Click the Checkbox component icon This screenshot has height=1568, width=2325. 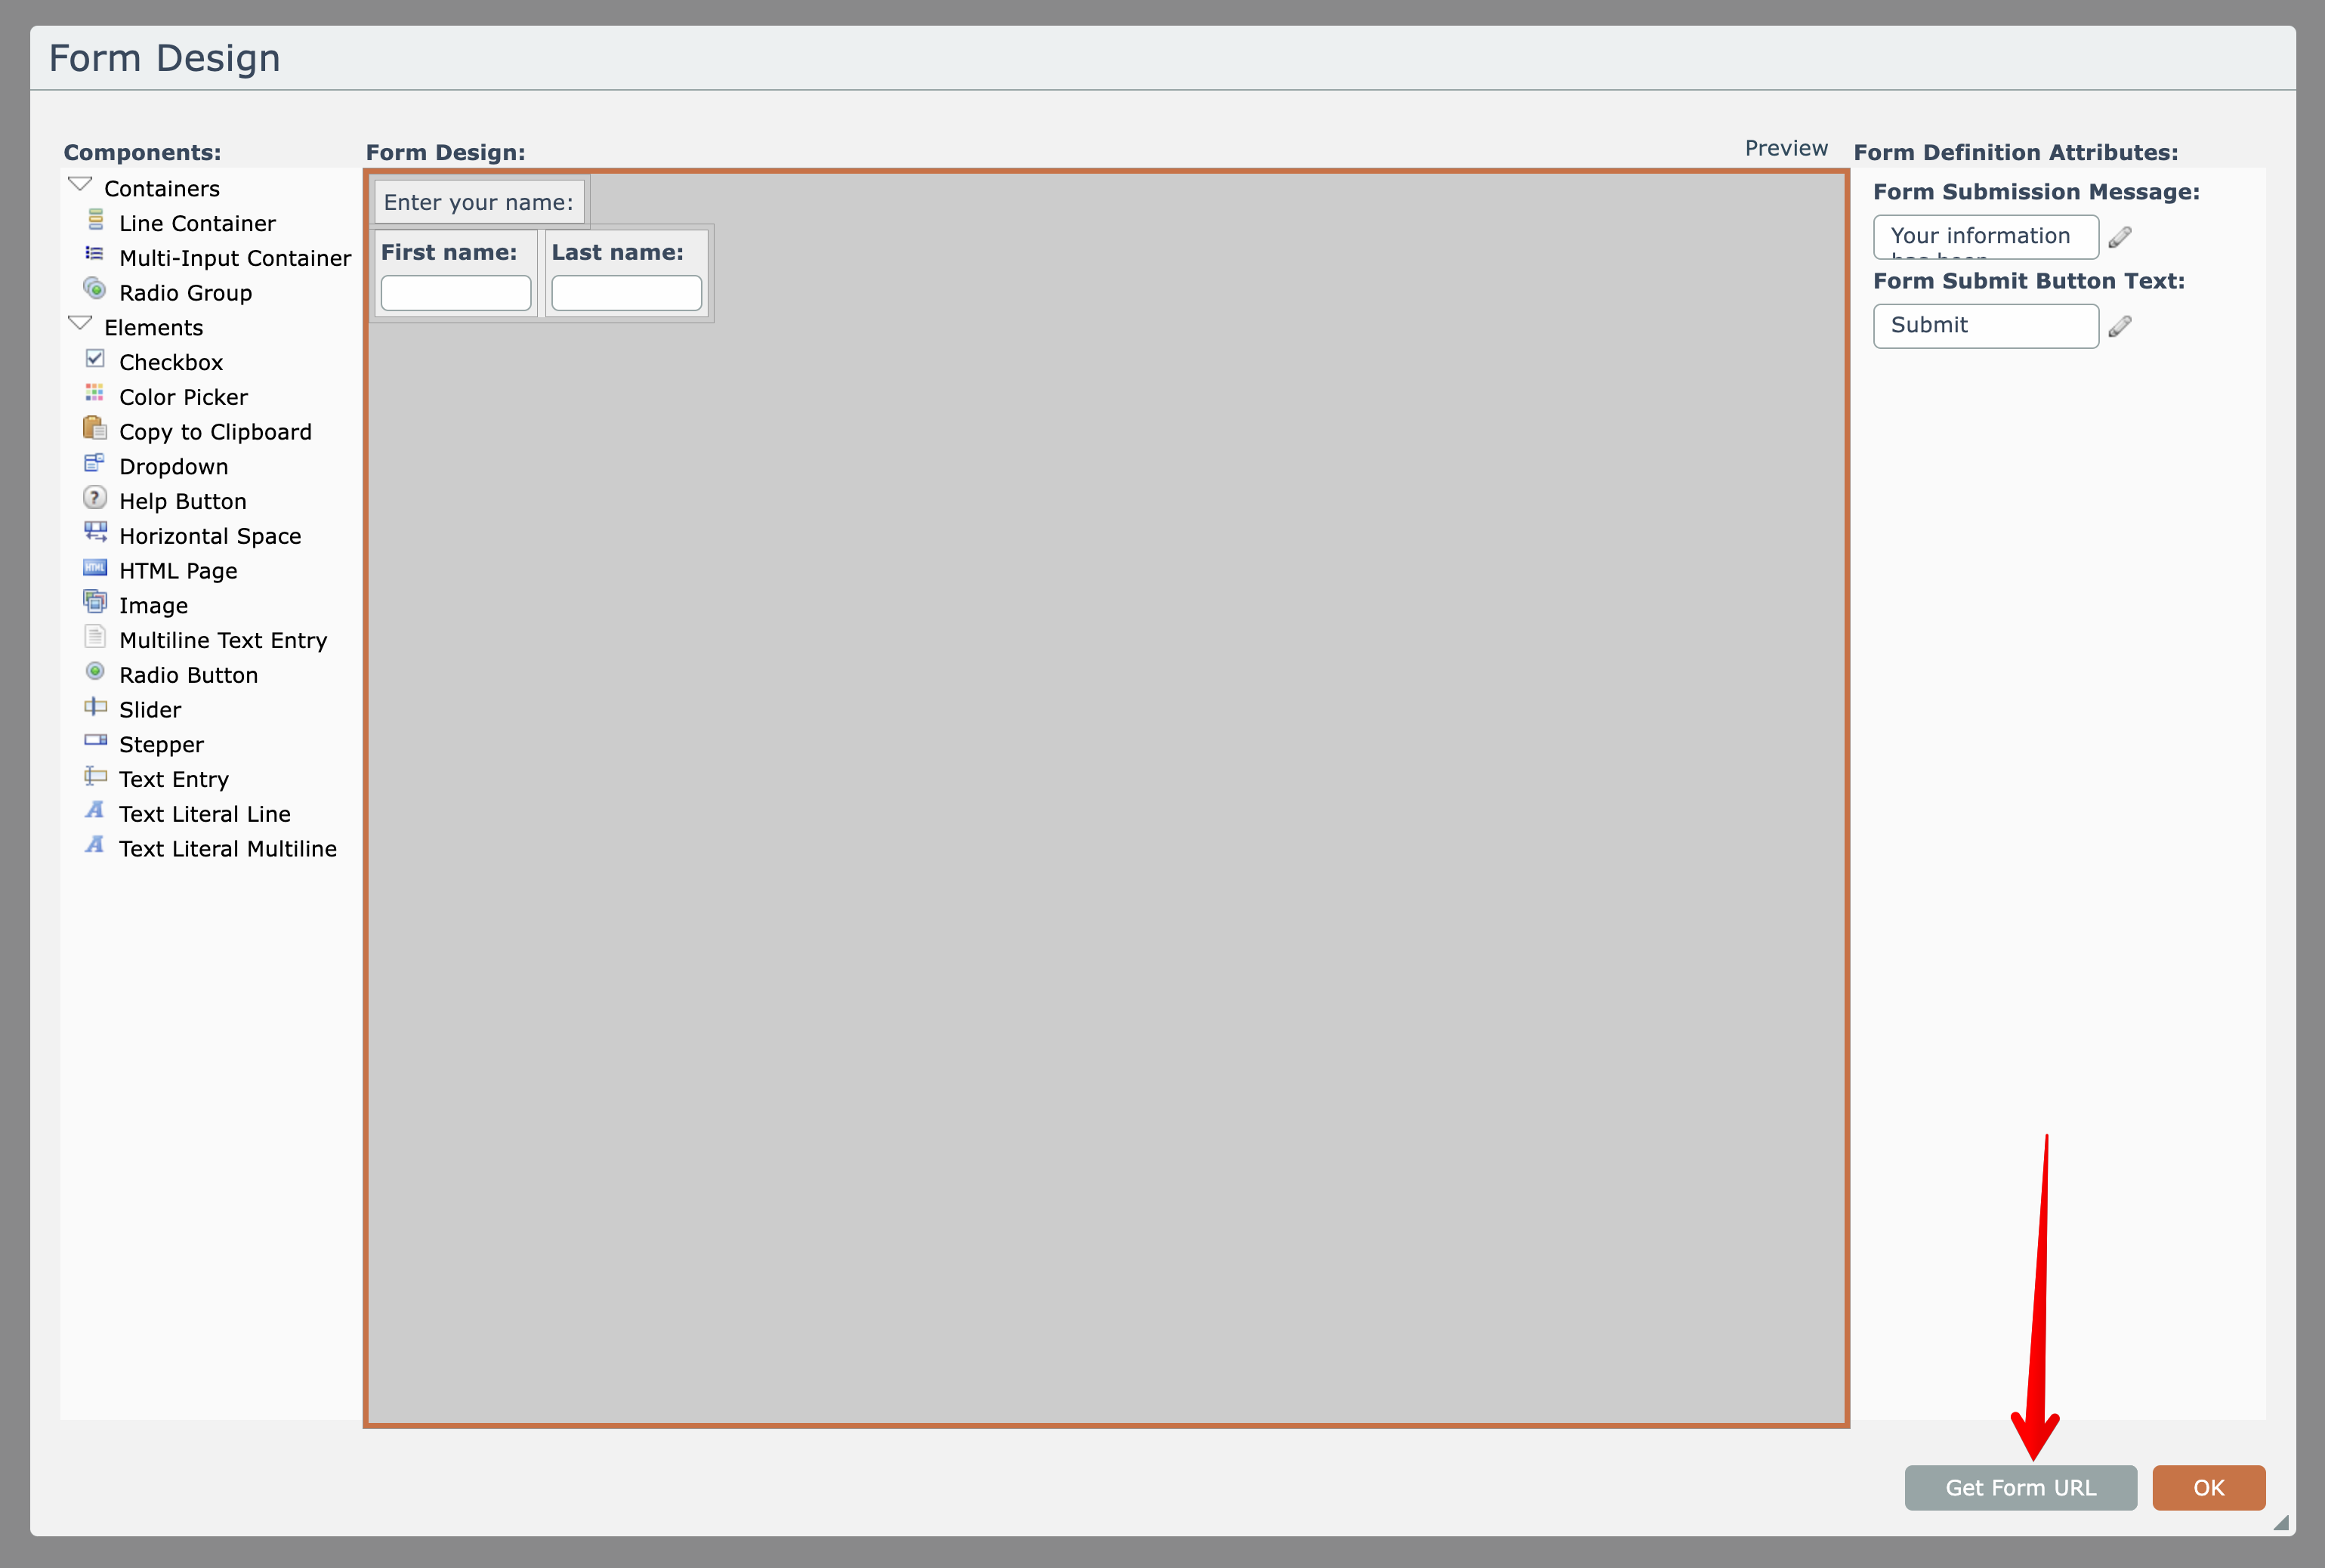95,359
